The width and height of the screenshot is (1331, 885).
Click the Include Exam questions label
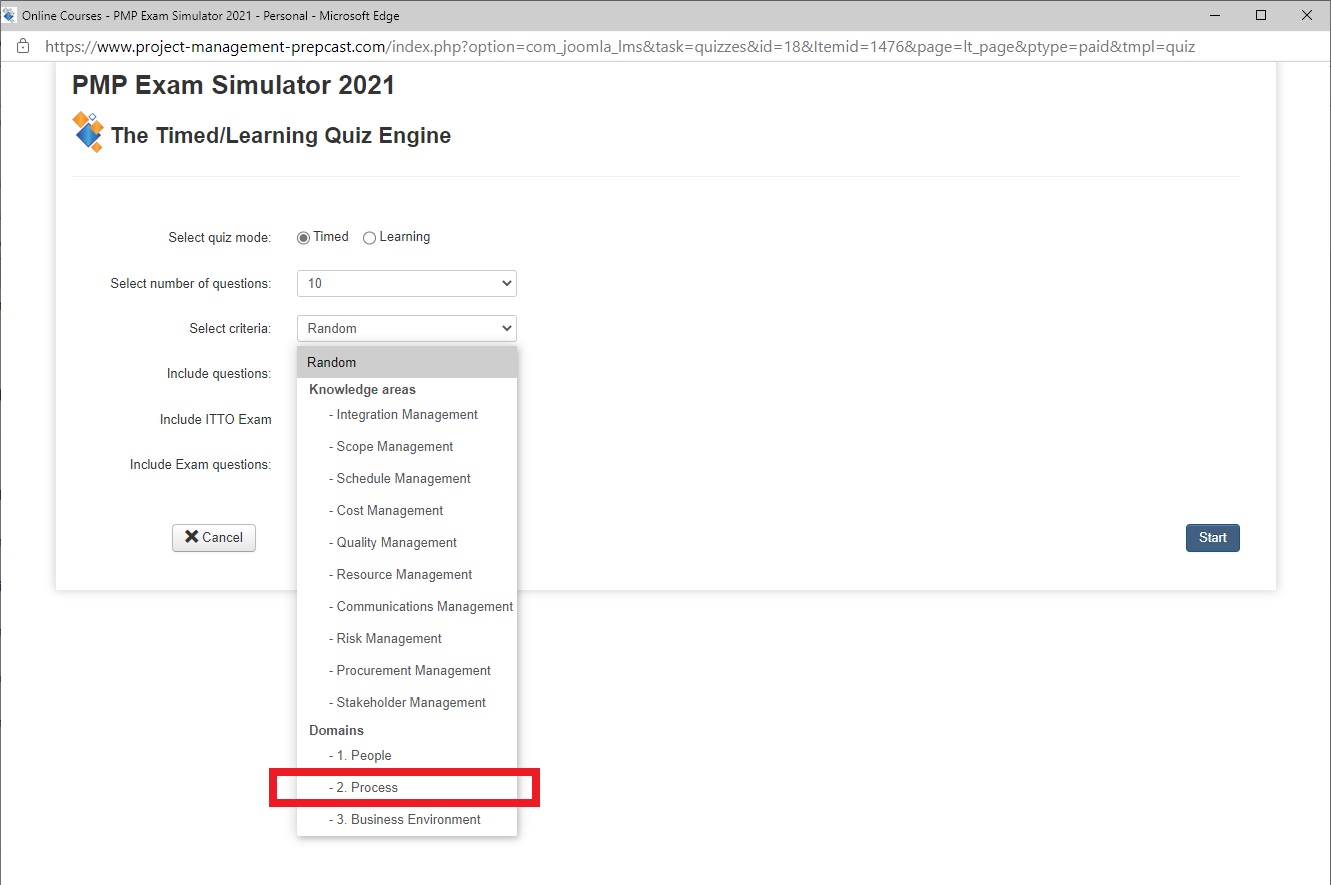pos(201,465)
